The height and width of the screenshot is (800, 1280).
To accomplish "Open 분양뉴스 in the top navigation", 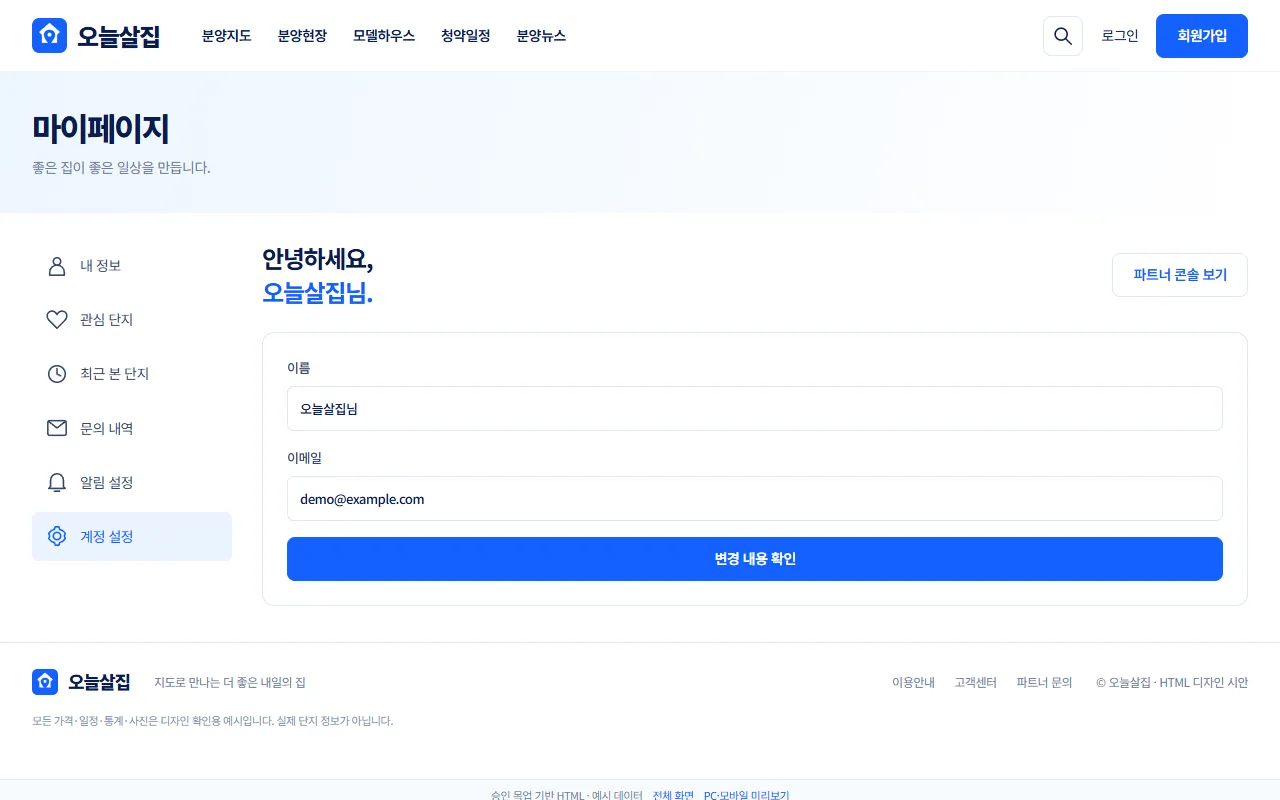I will tap(541, 36).
